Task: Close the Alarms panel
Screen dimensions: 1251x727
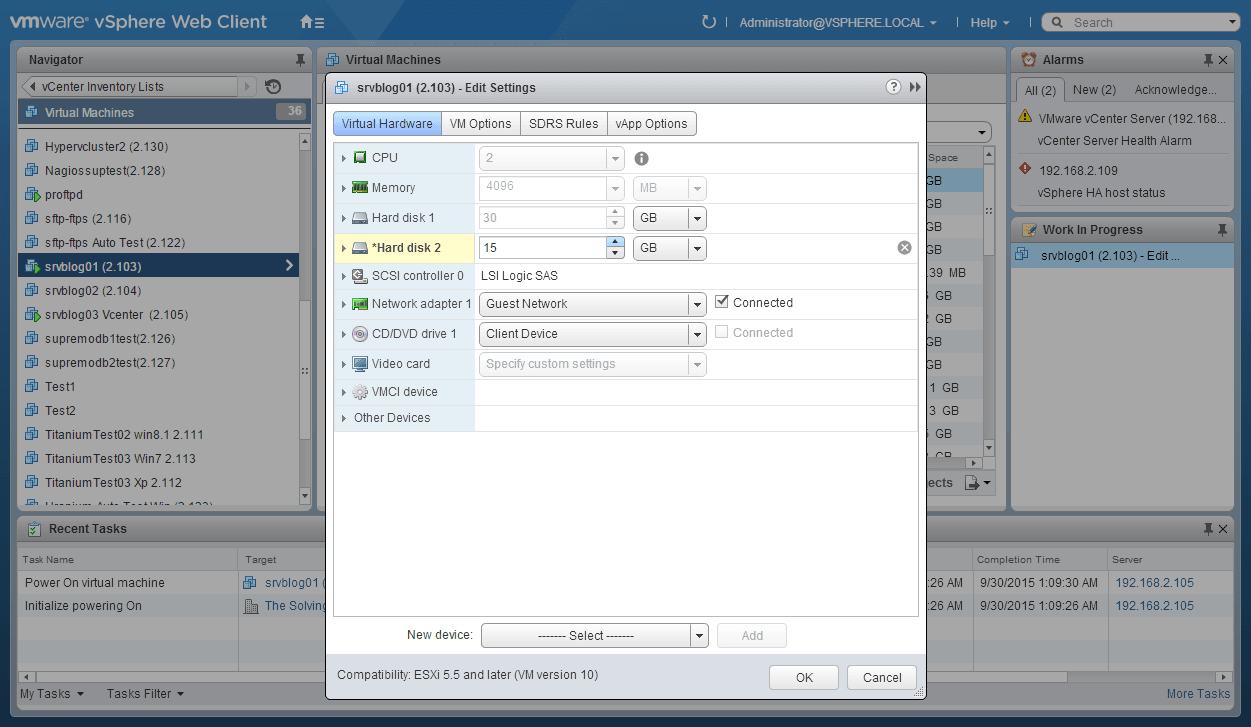Action: pyautogui.click(x=1223, y=60)
